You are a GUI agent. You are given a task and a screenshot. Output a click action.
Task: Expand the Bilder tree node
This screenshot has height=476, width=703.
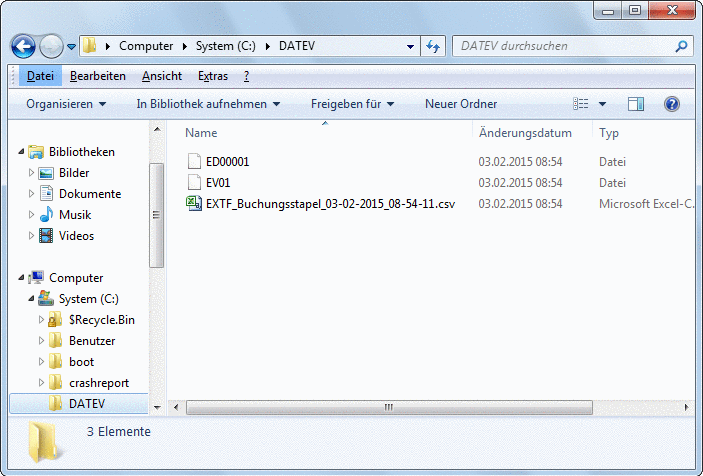click(x=31, y=173)
